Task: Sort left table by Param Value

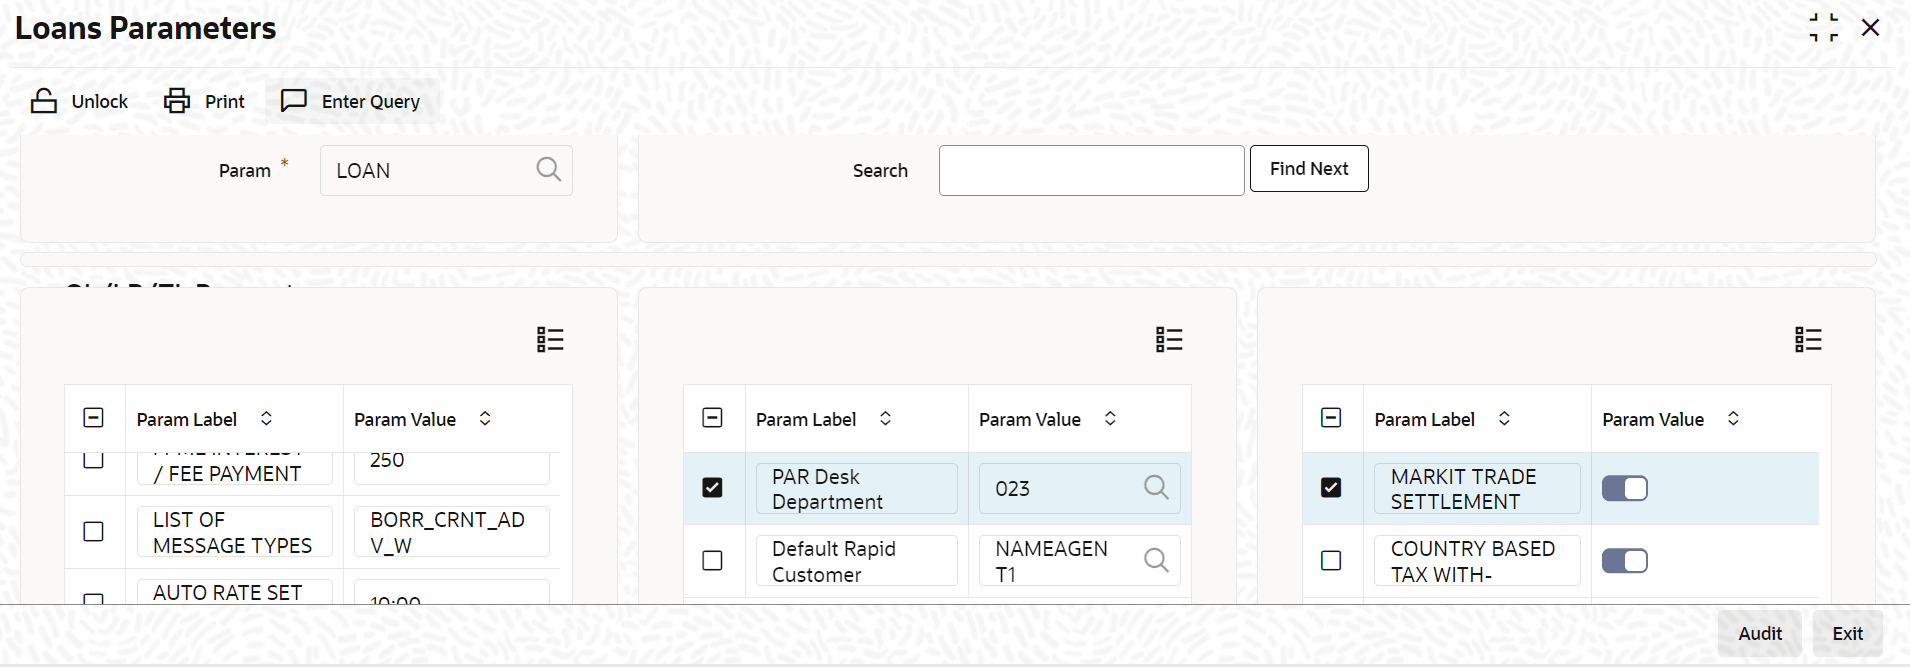Action: click(x=485, y=419)
